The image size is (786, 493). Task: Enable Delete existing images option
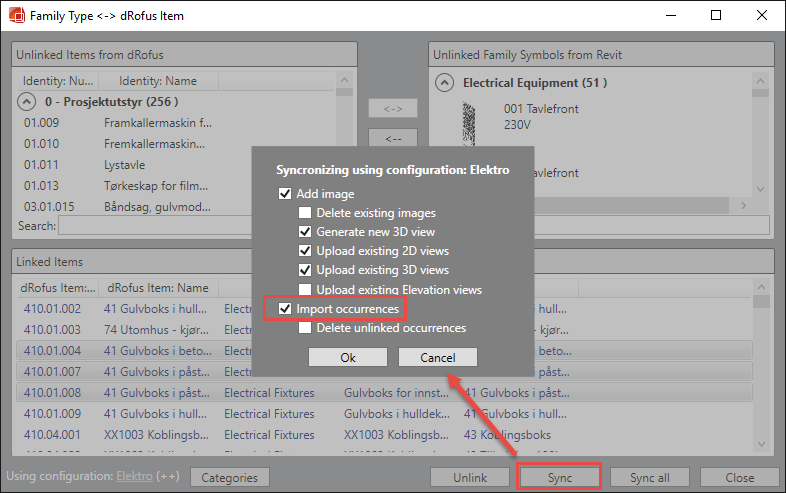(305, 213)
